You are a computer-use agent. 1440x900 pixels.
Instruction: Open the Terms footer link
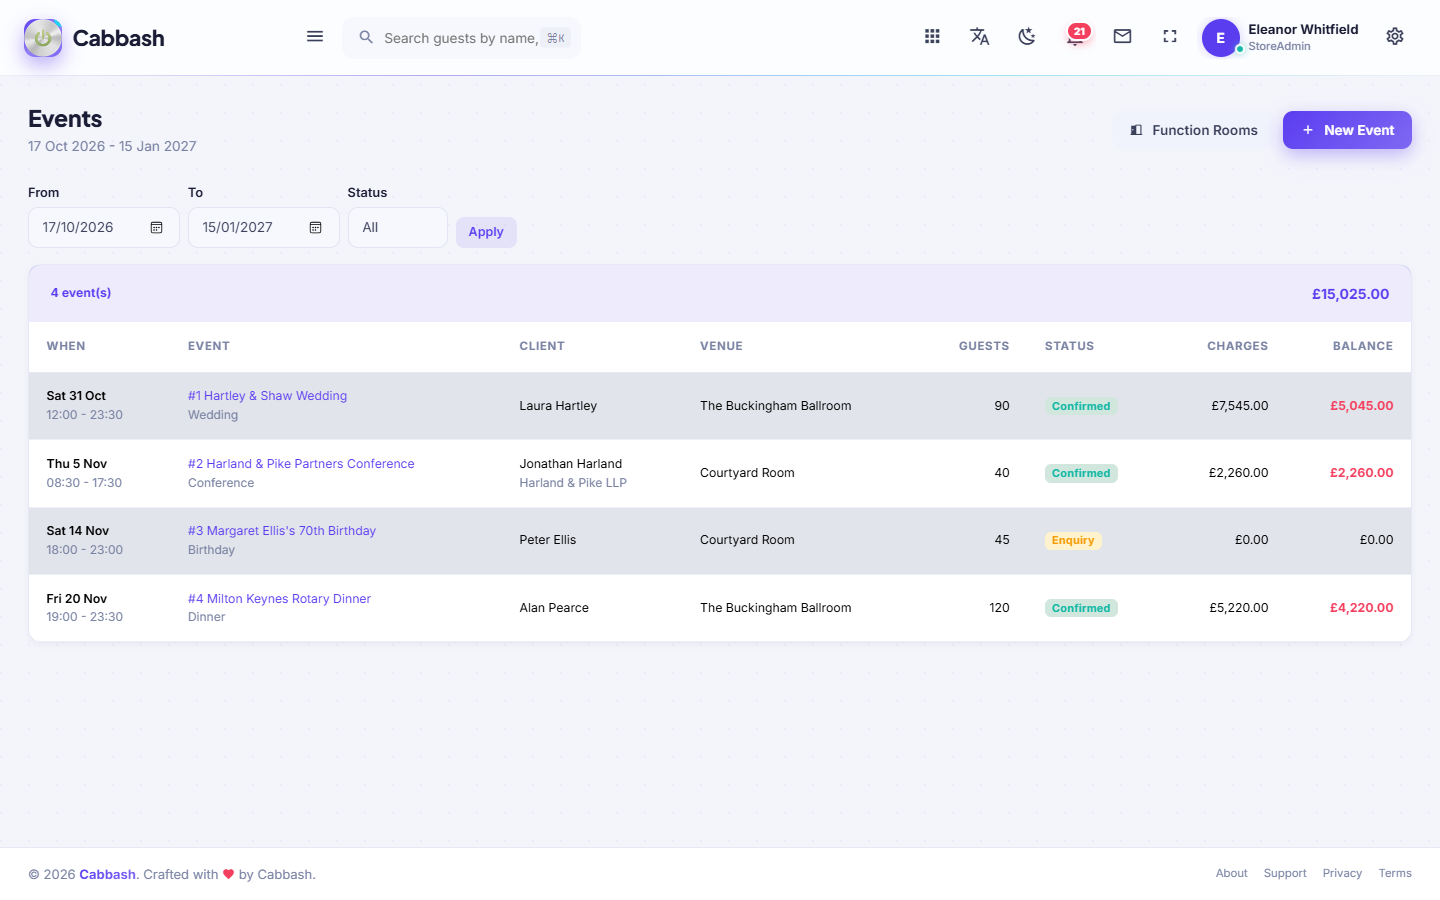pos(1395,874)
